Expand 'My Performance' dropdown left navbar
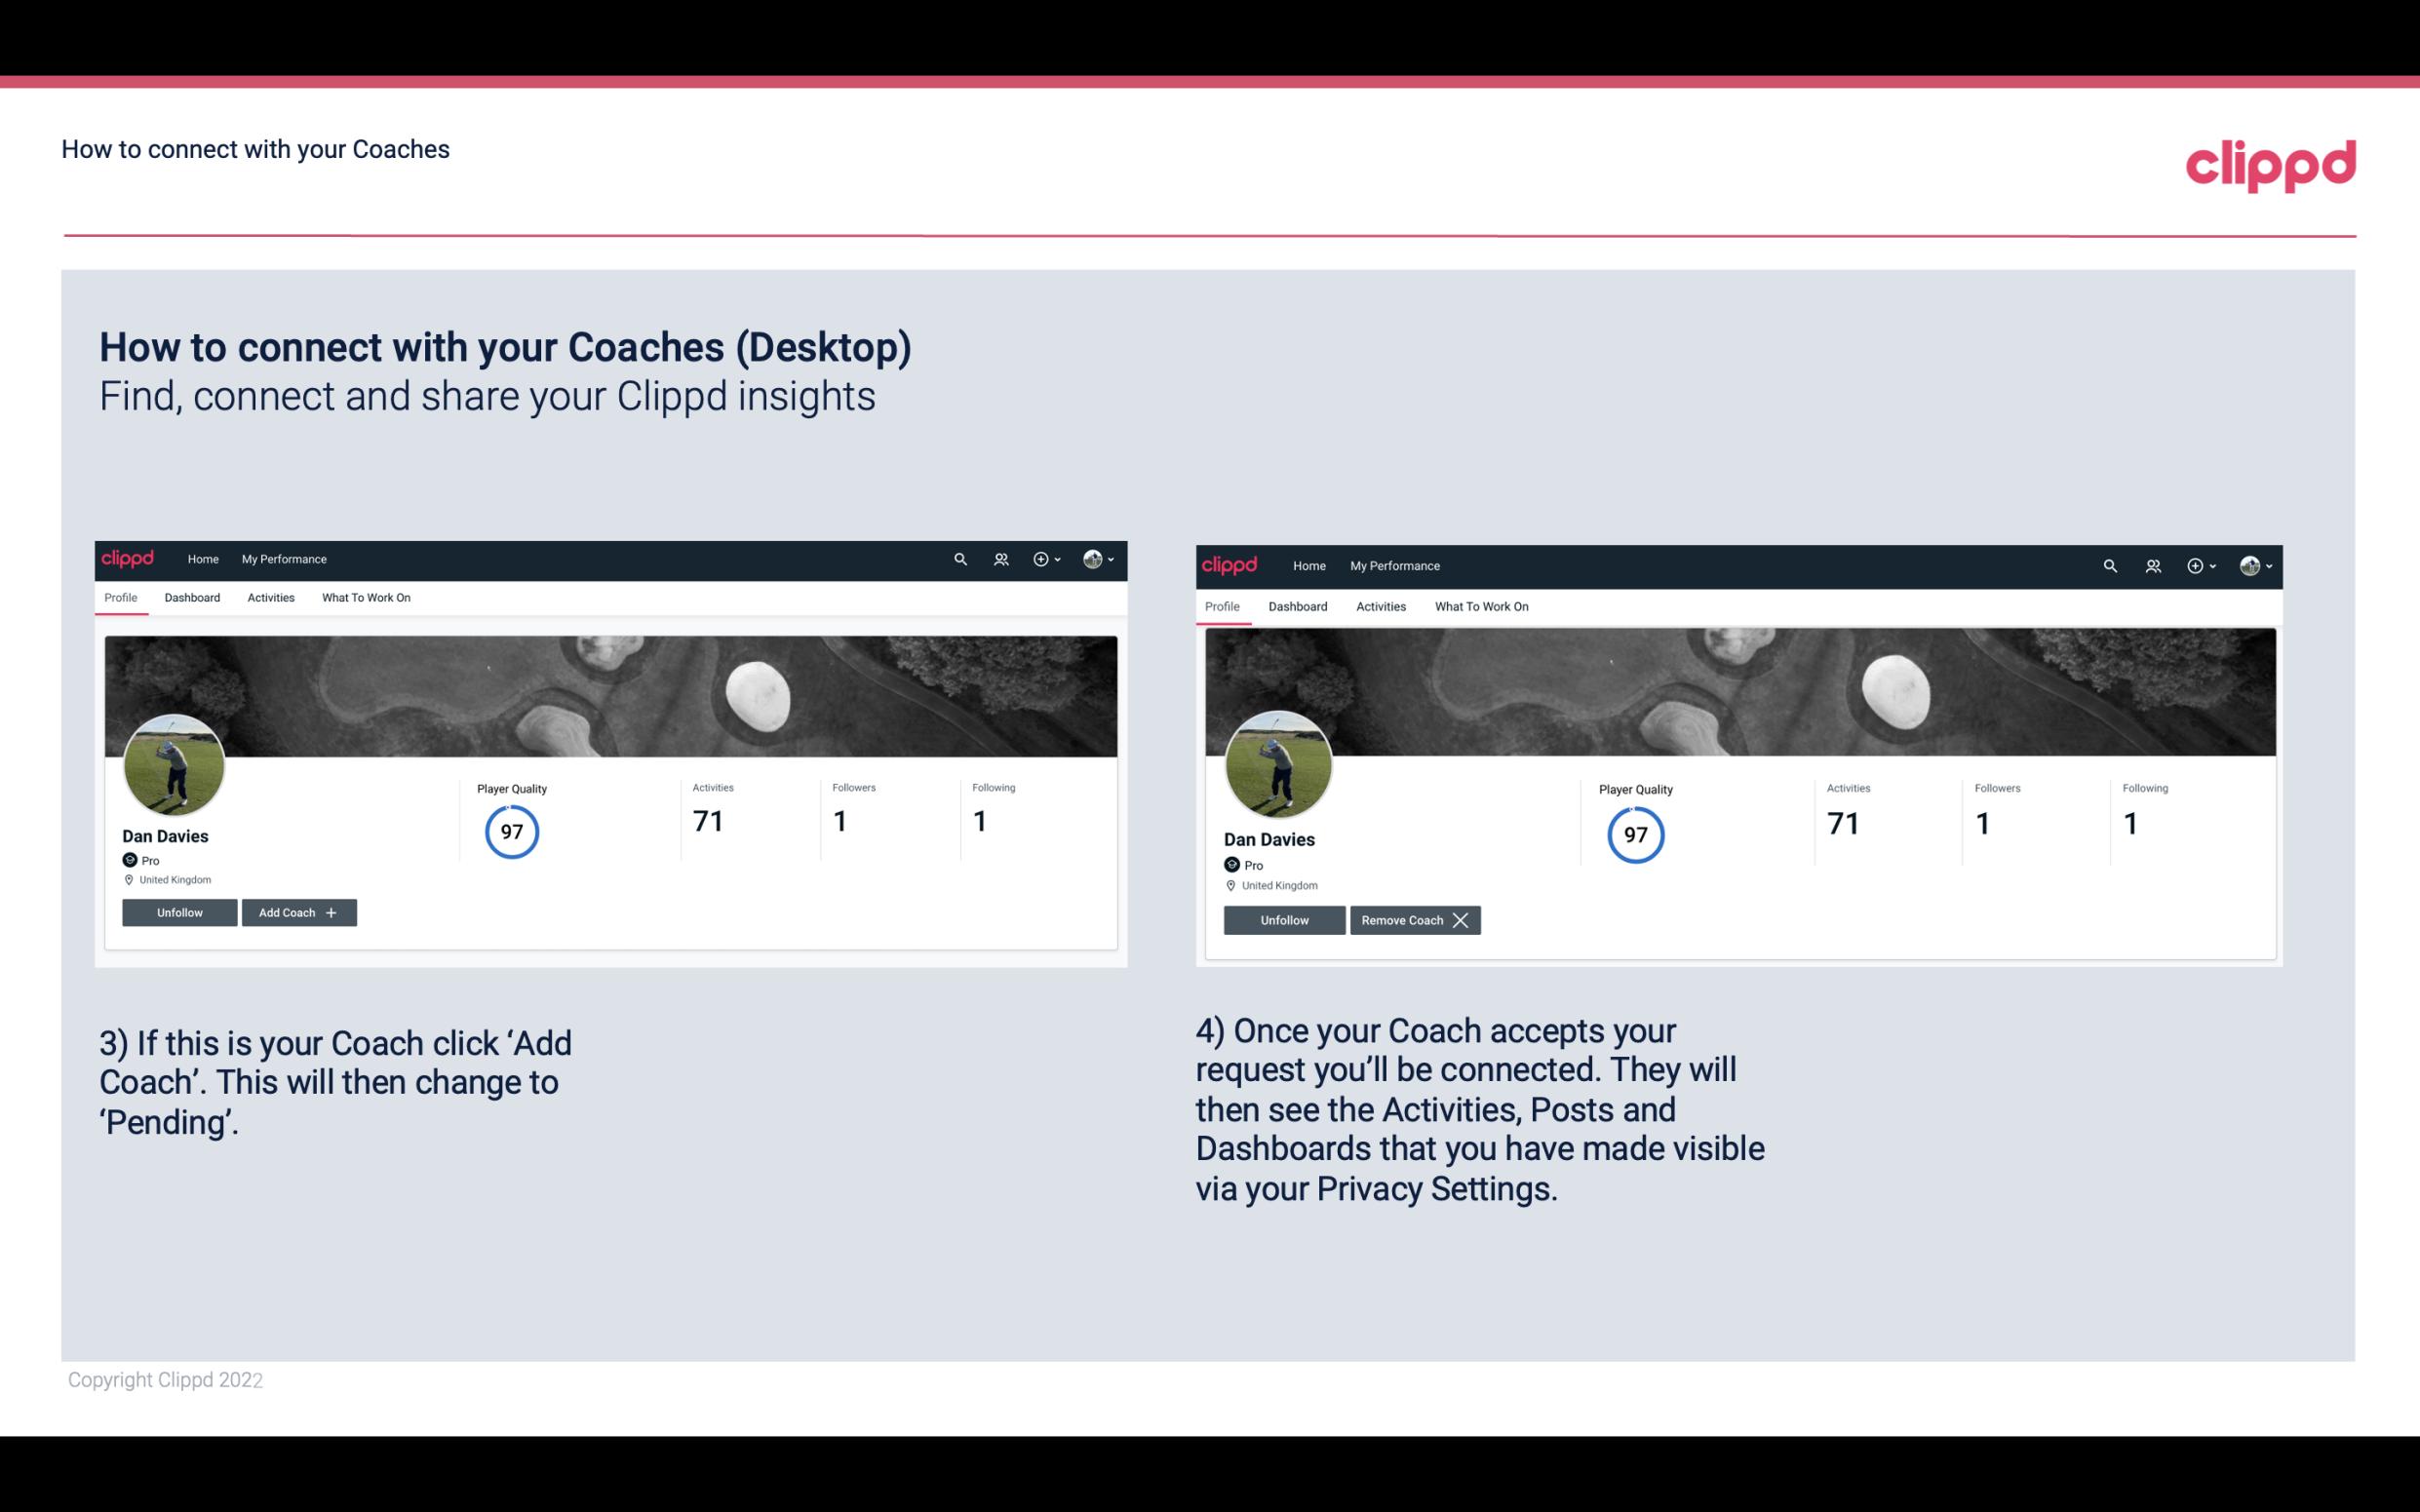2420x1512 pixels. (x=284, y=560)
